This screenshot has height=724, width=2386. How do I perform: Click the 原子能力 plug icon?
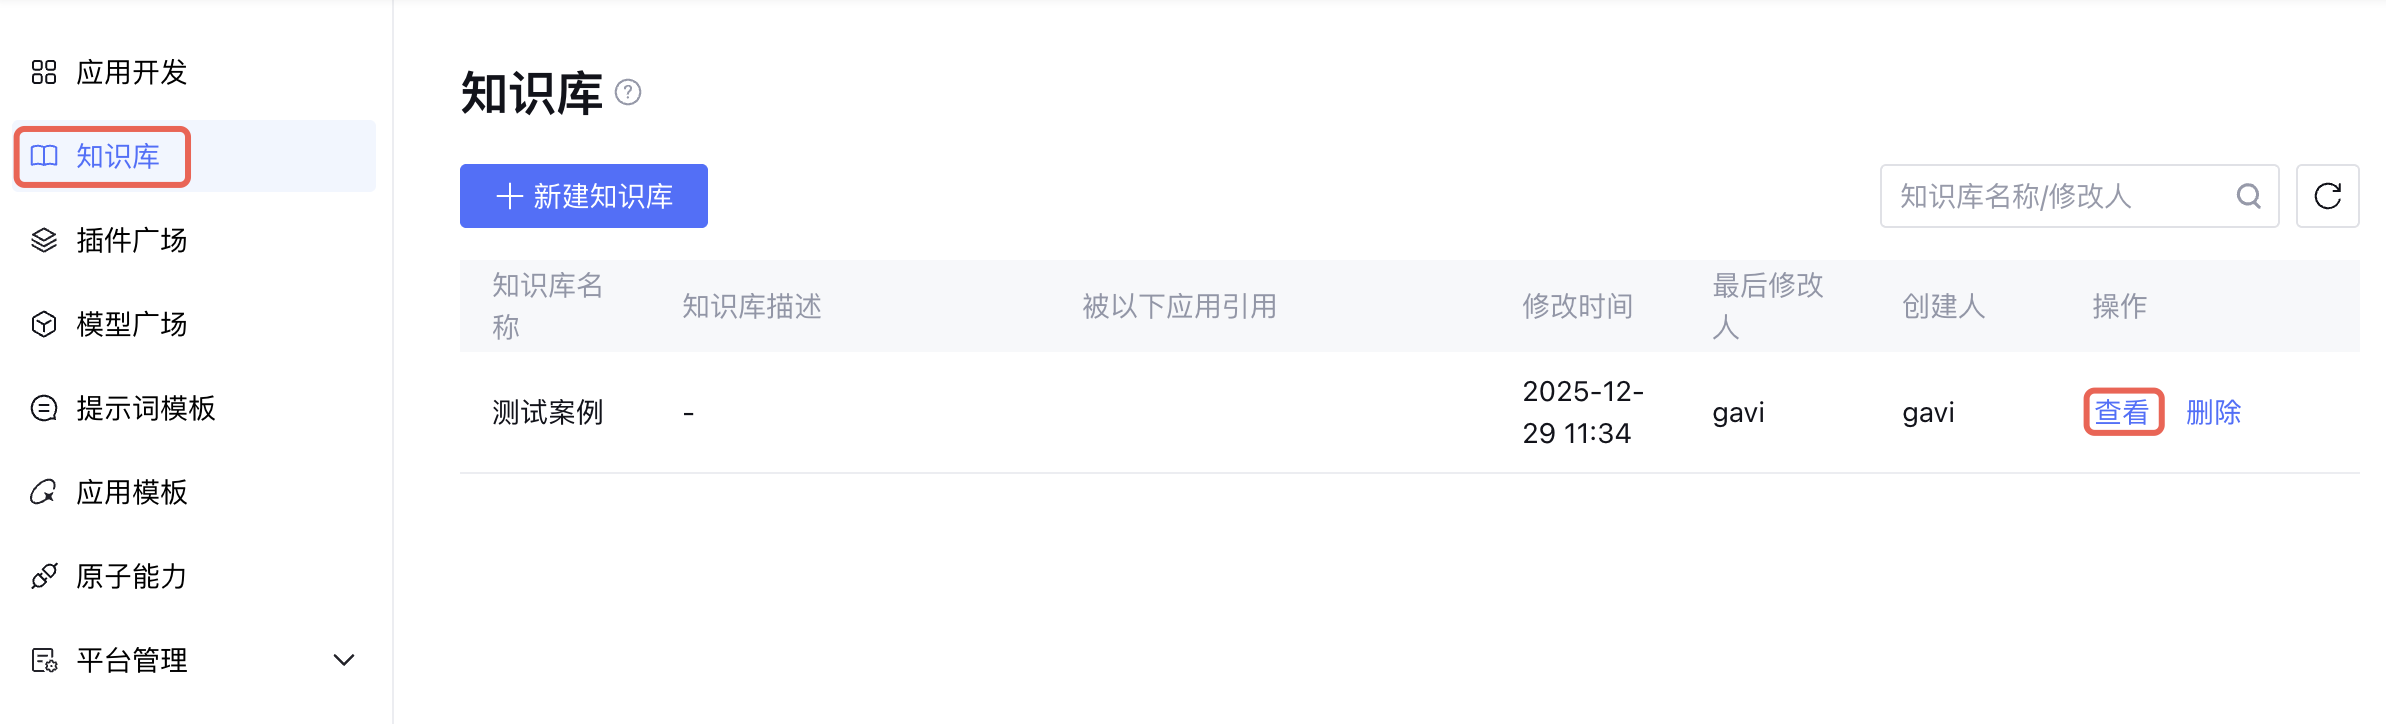[44, 576]
